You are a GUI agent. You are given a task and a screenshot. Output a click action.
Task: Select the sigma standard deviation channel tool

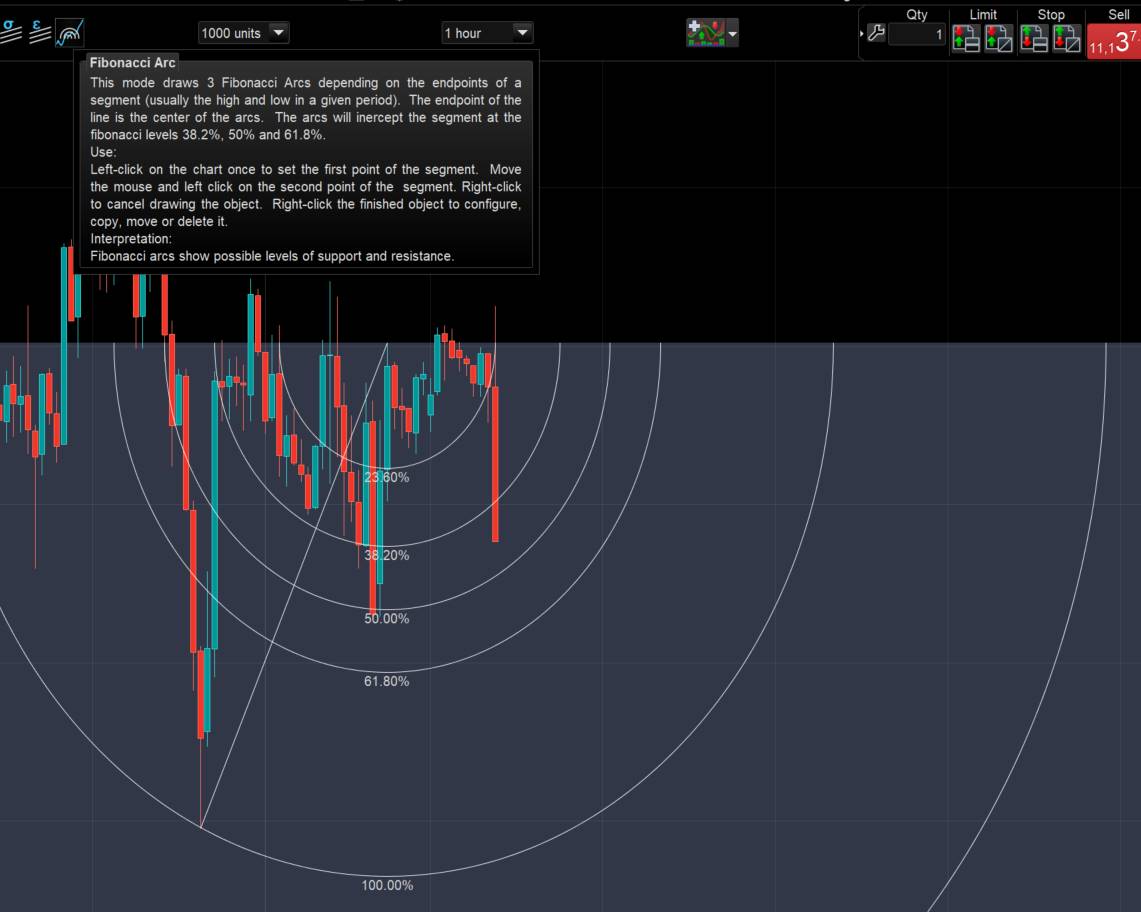coord(10,31)
